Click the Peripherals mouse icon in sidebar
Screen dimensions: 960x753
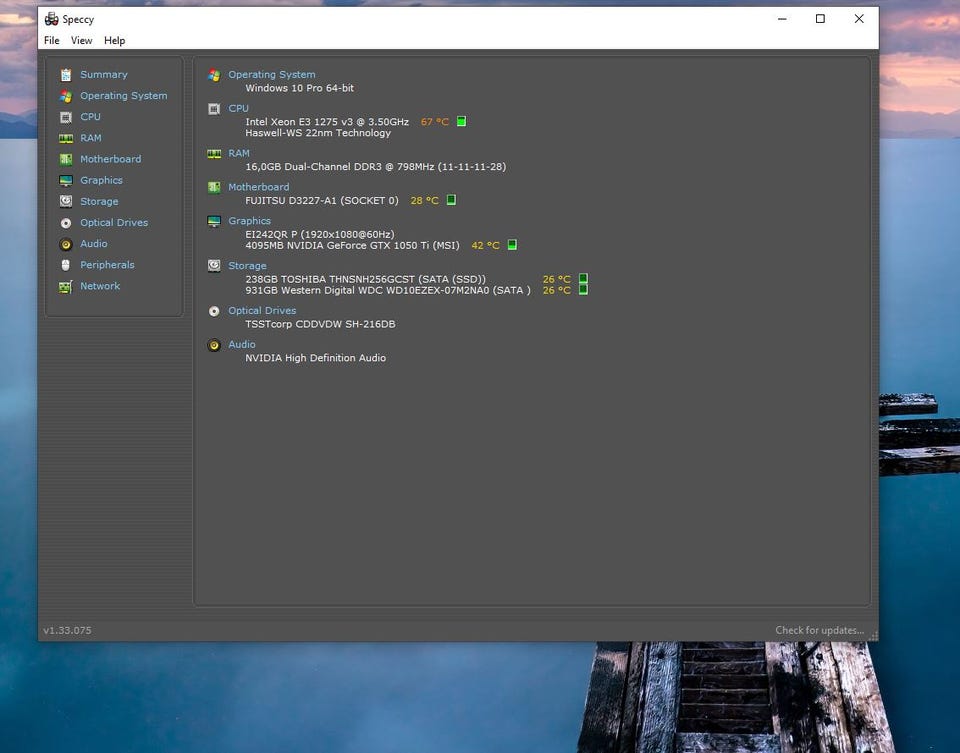66,265
